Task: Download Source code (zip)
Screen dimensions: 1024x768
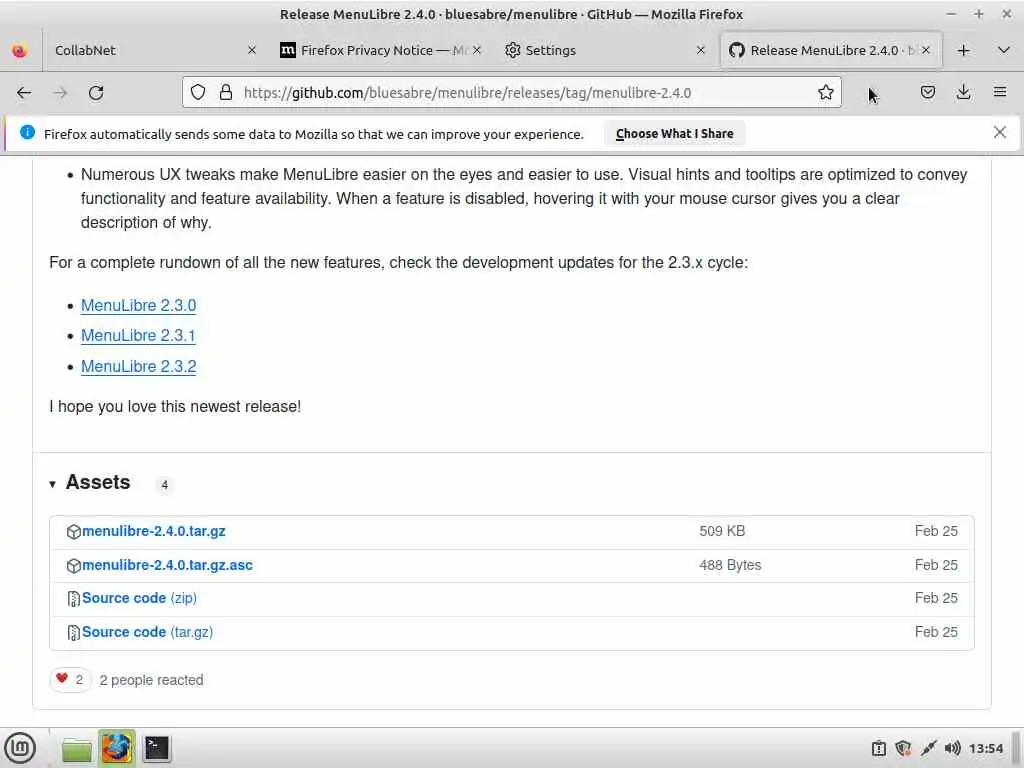Action: [x=139, y=598]
